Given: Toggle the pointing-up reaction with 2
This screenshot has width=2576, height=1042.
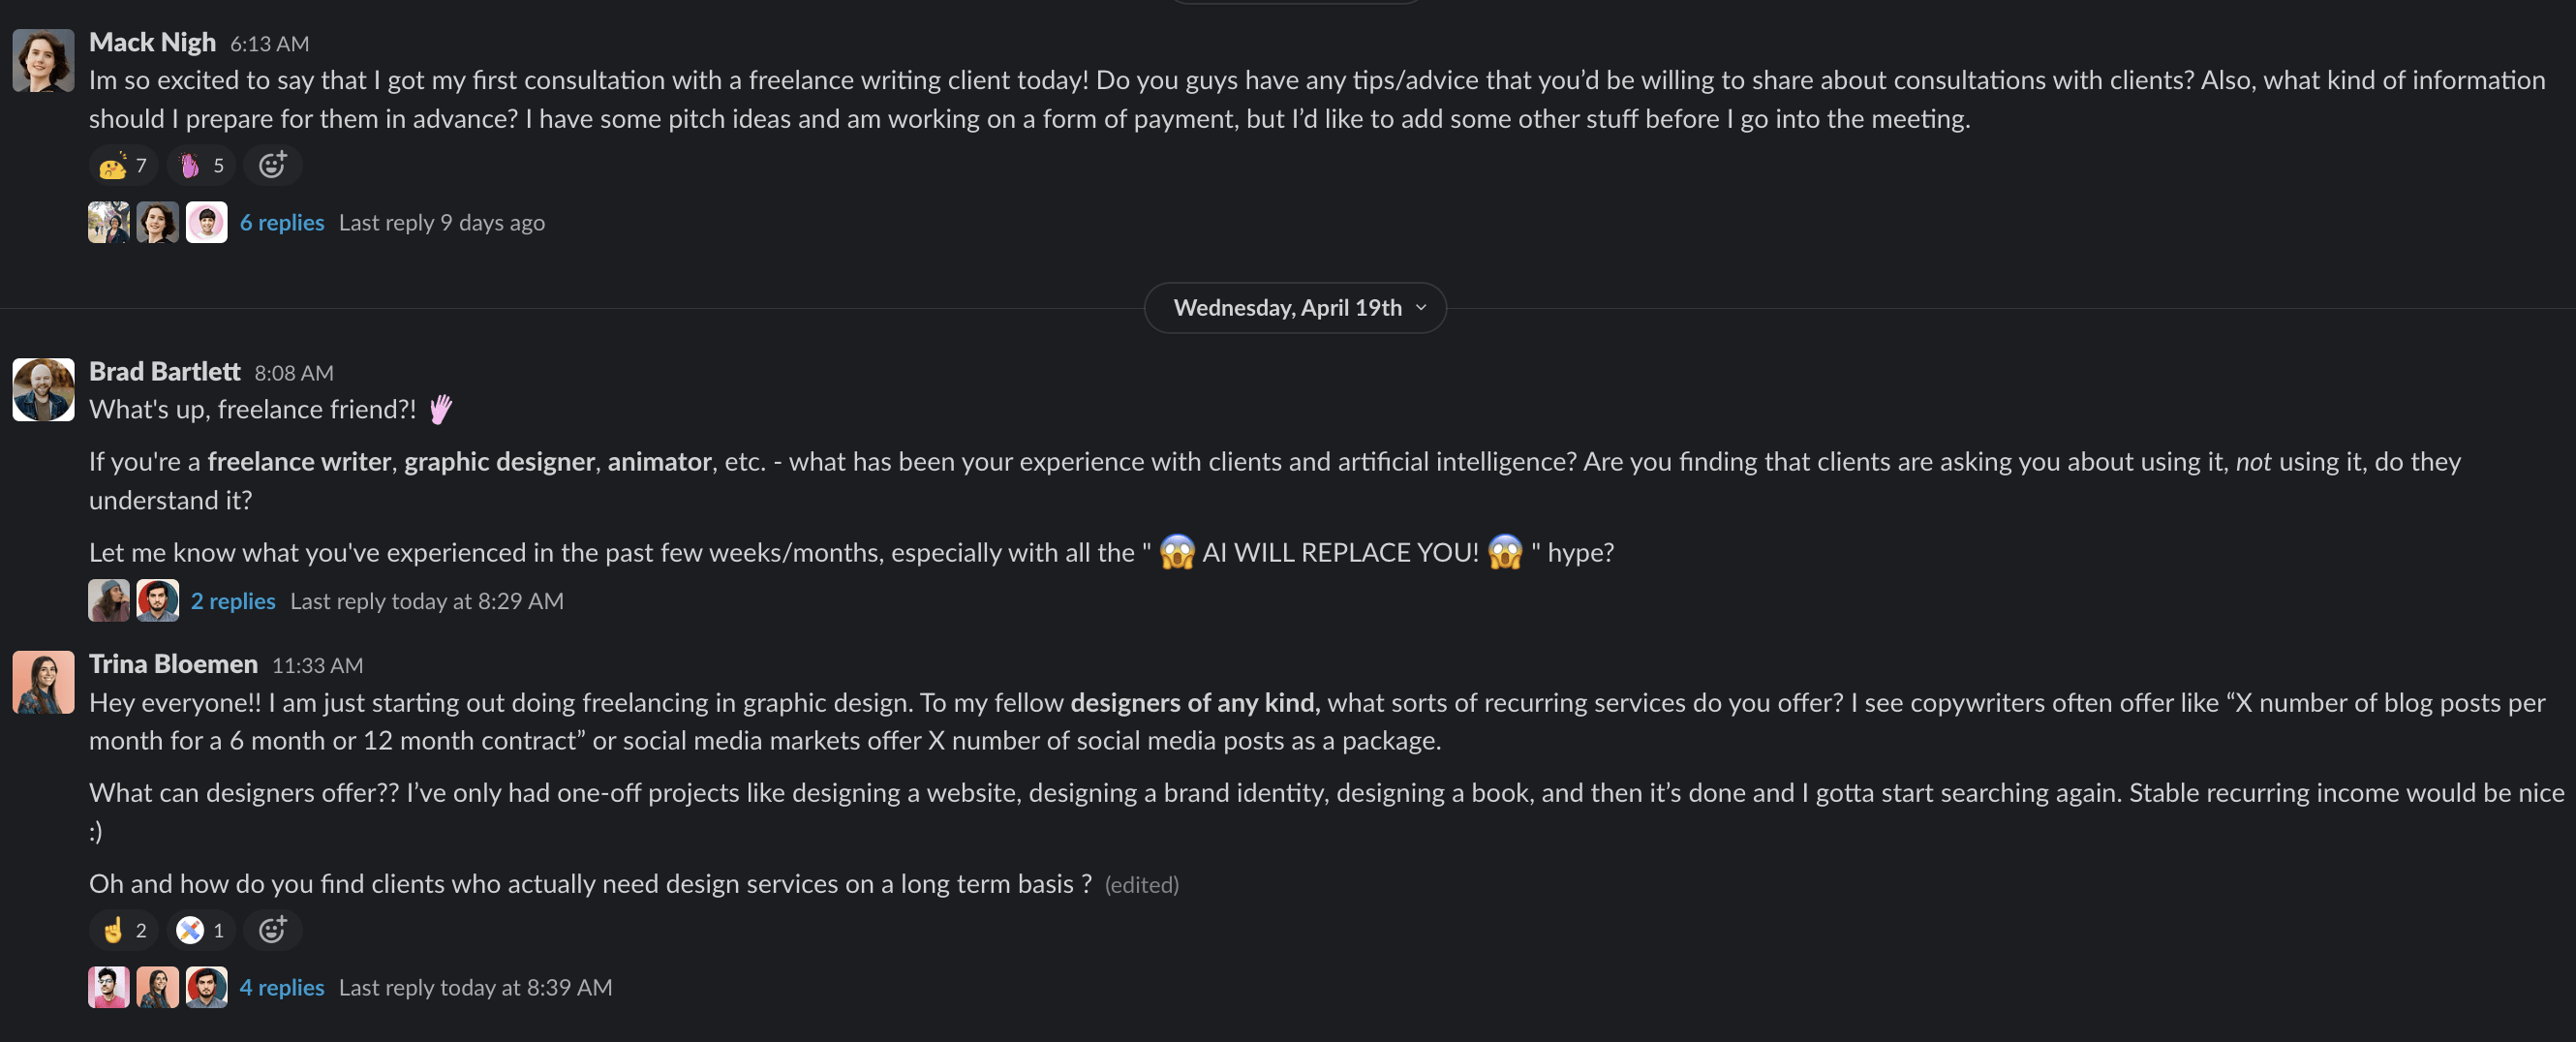Looking at the screenshot, I should [x=124, y=930].
